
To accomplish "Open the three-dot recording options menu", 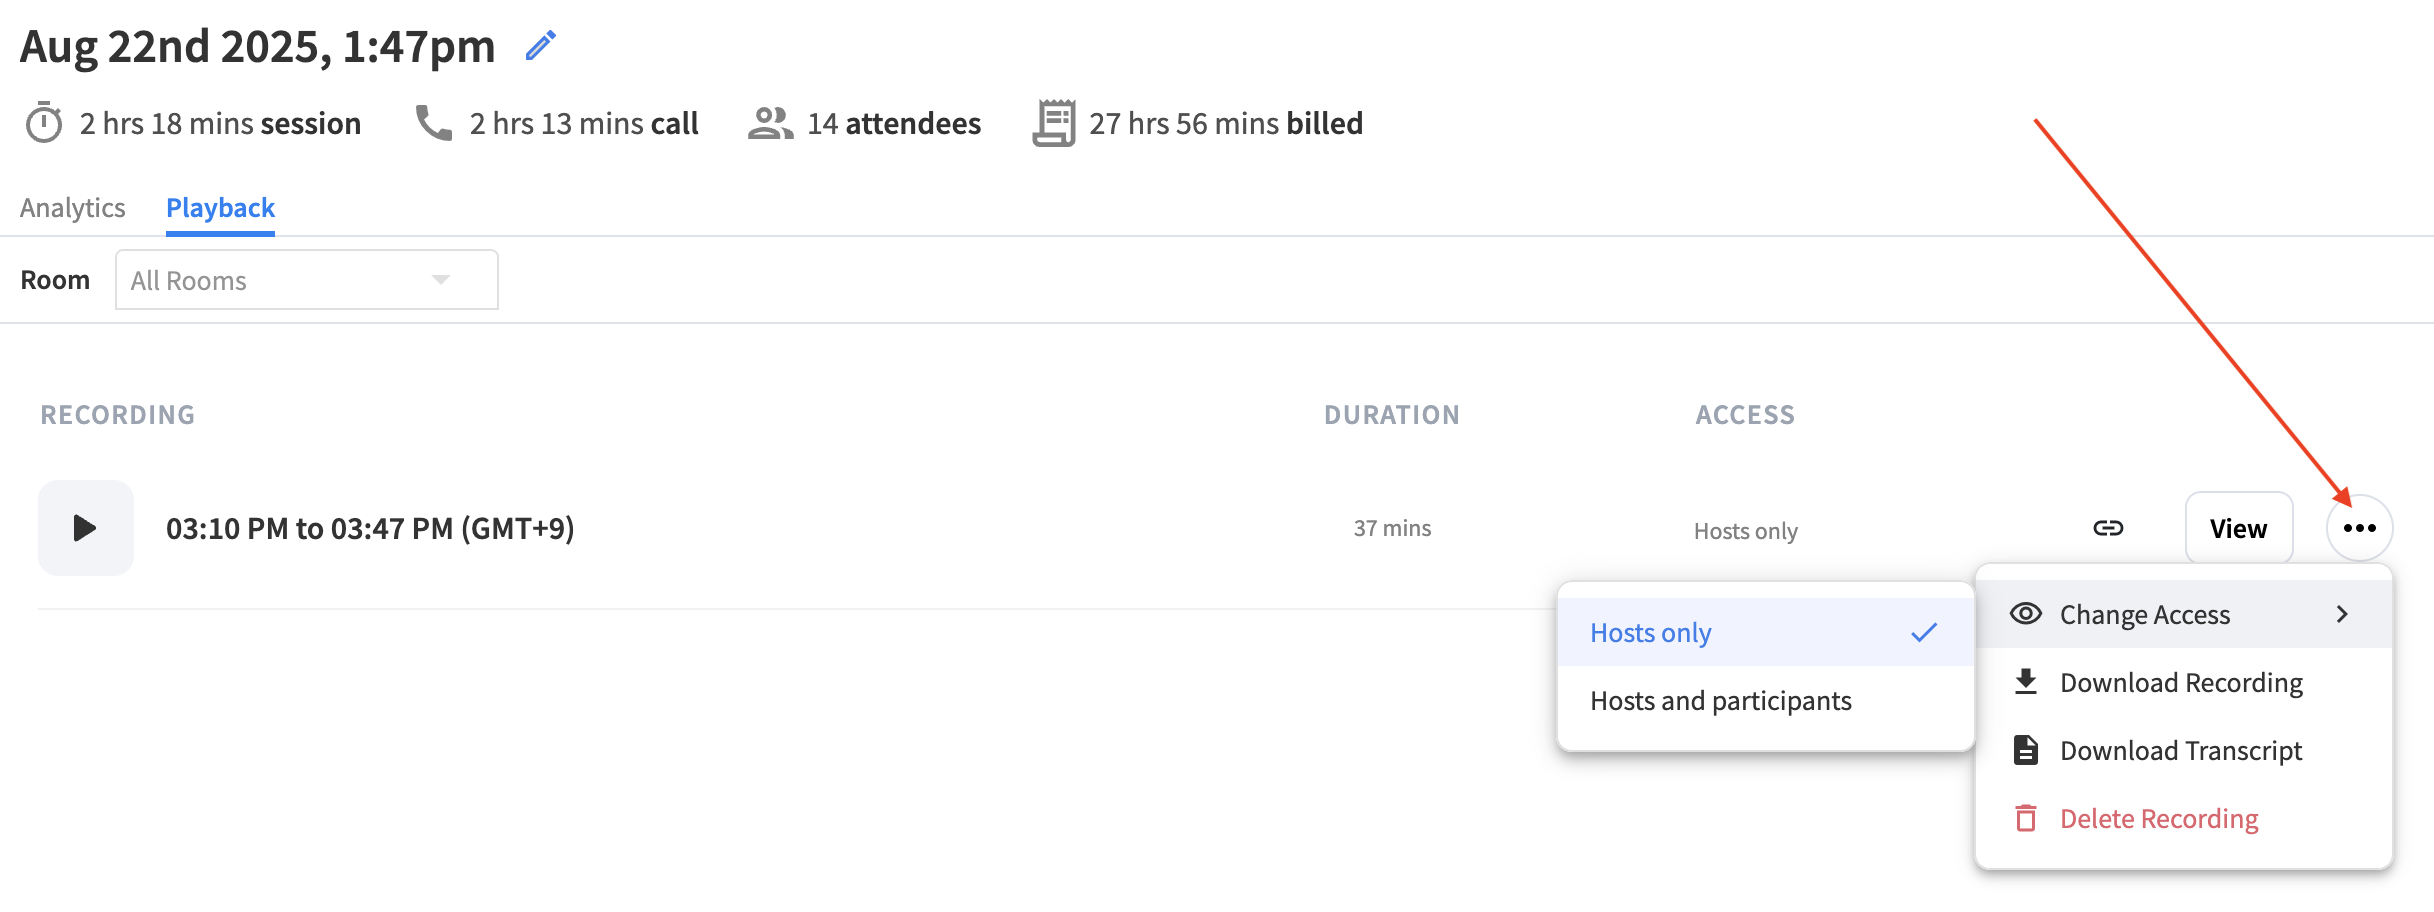I will [2360, 528].
